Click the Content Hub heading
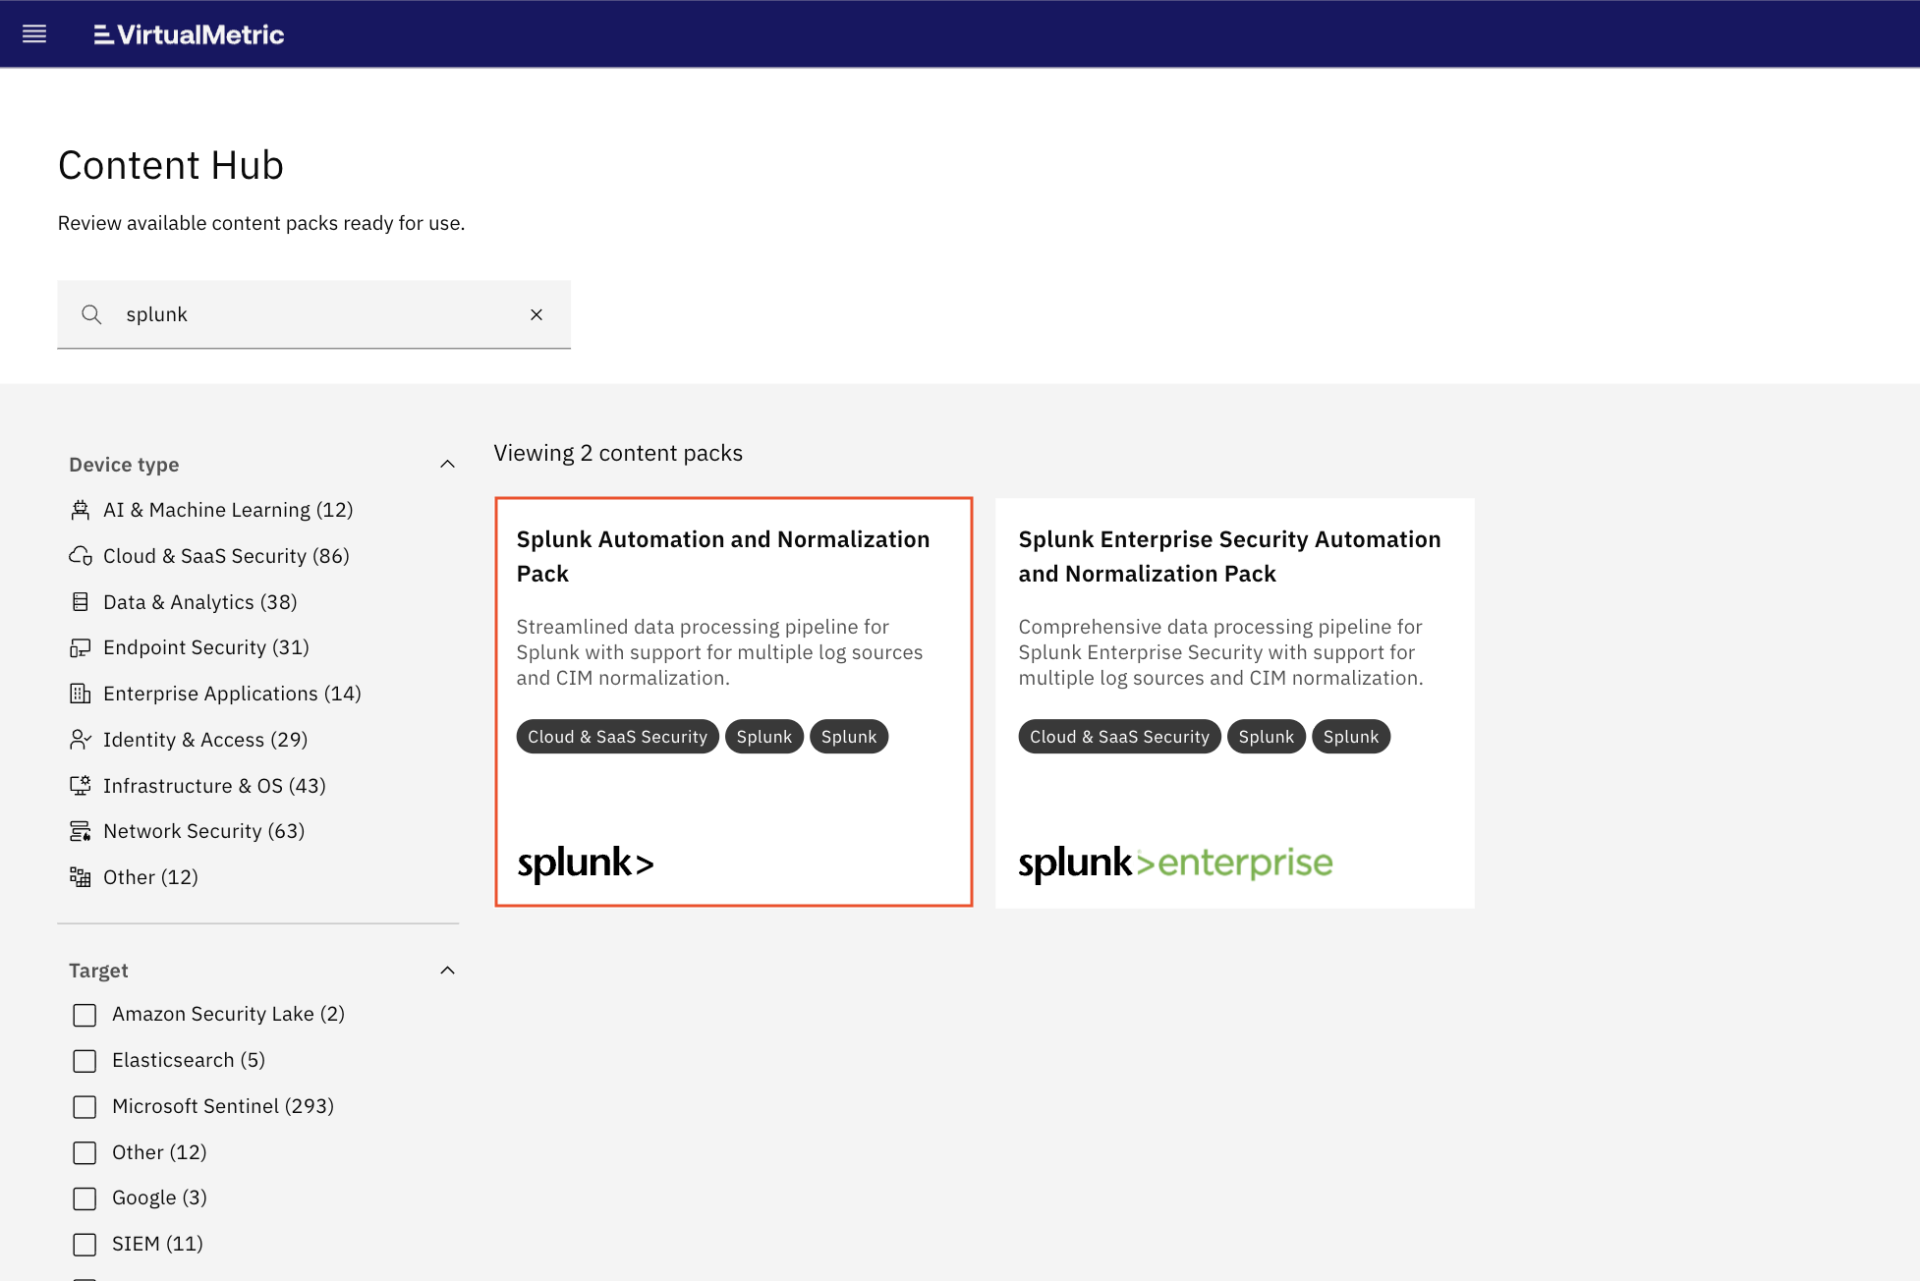 171,165
